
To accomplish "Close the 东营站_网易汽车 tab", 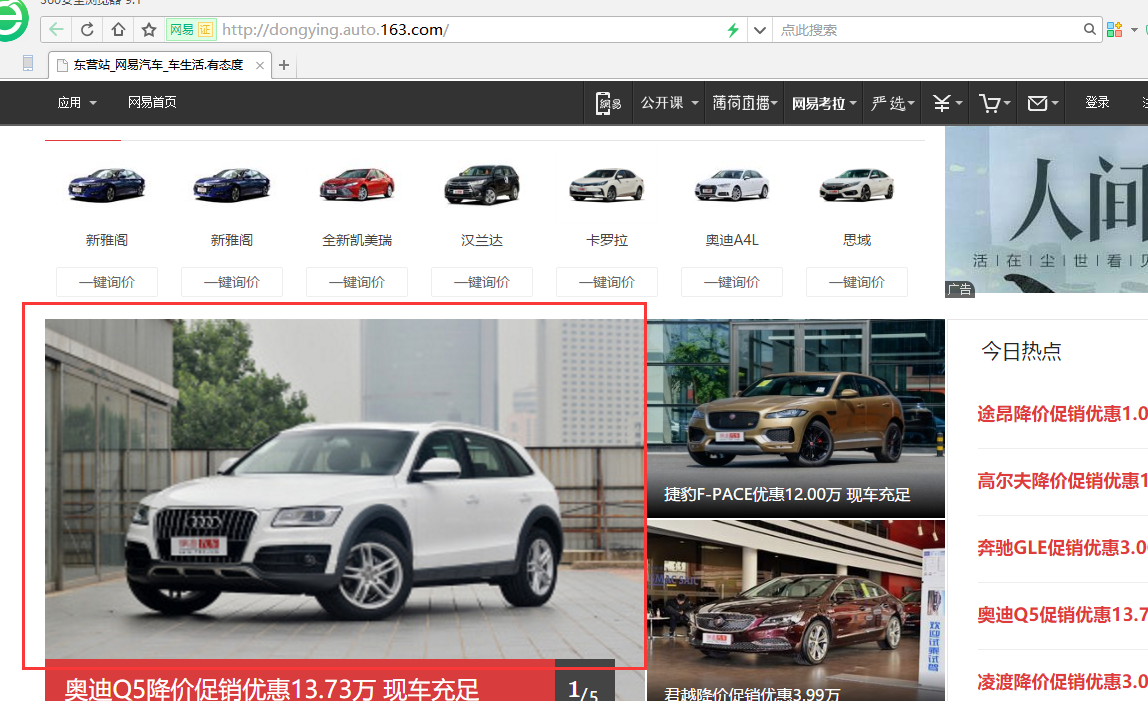I will tap(260, 65).
